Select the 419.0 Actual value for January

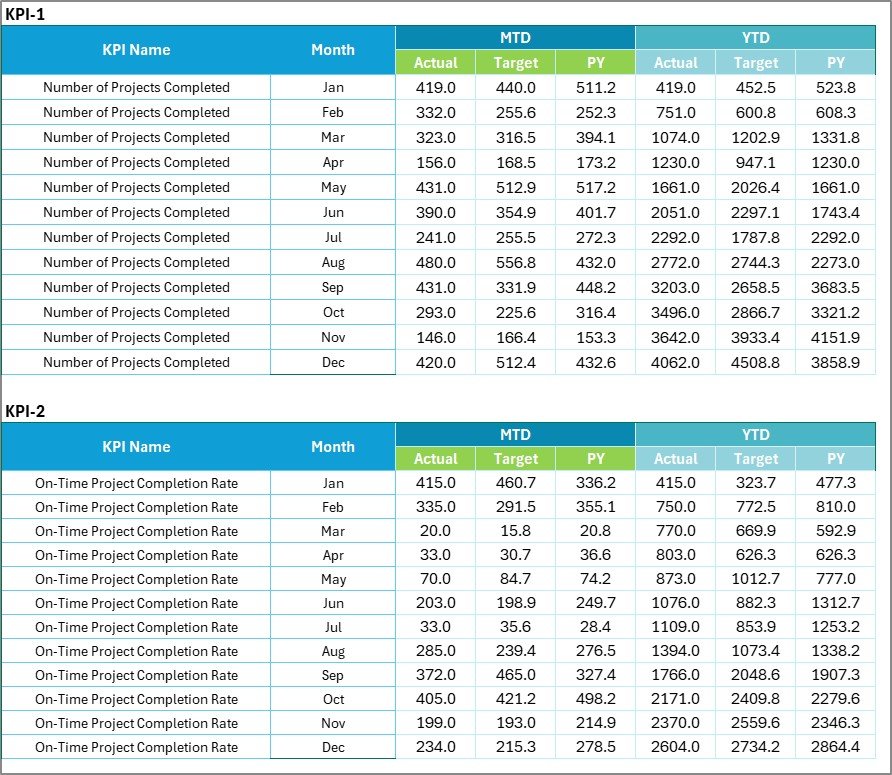[436, 87]
